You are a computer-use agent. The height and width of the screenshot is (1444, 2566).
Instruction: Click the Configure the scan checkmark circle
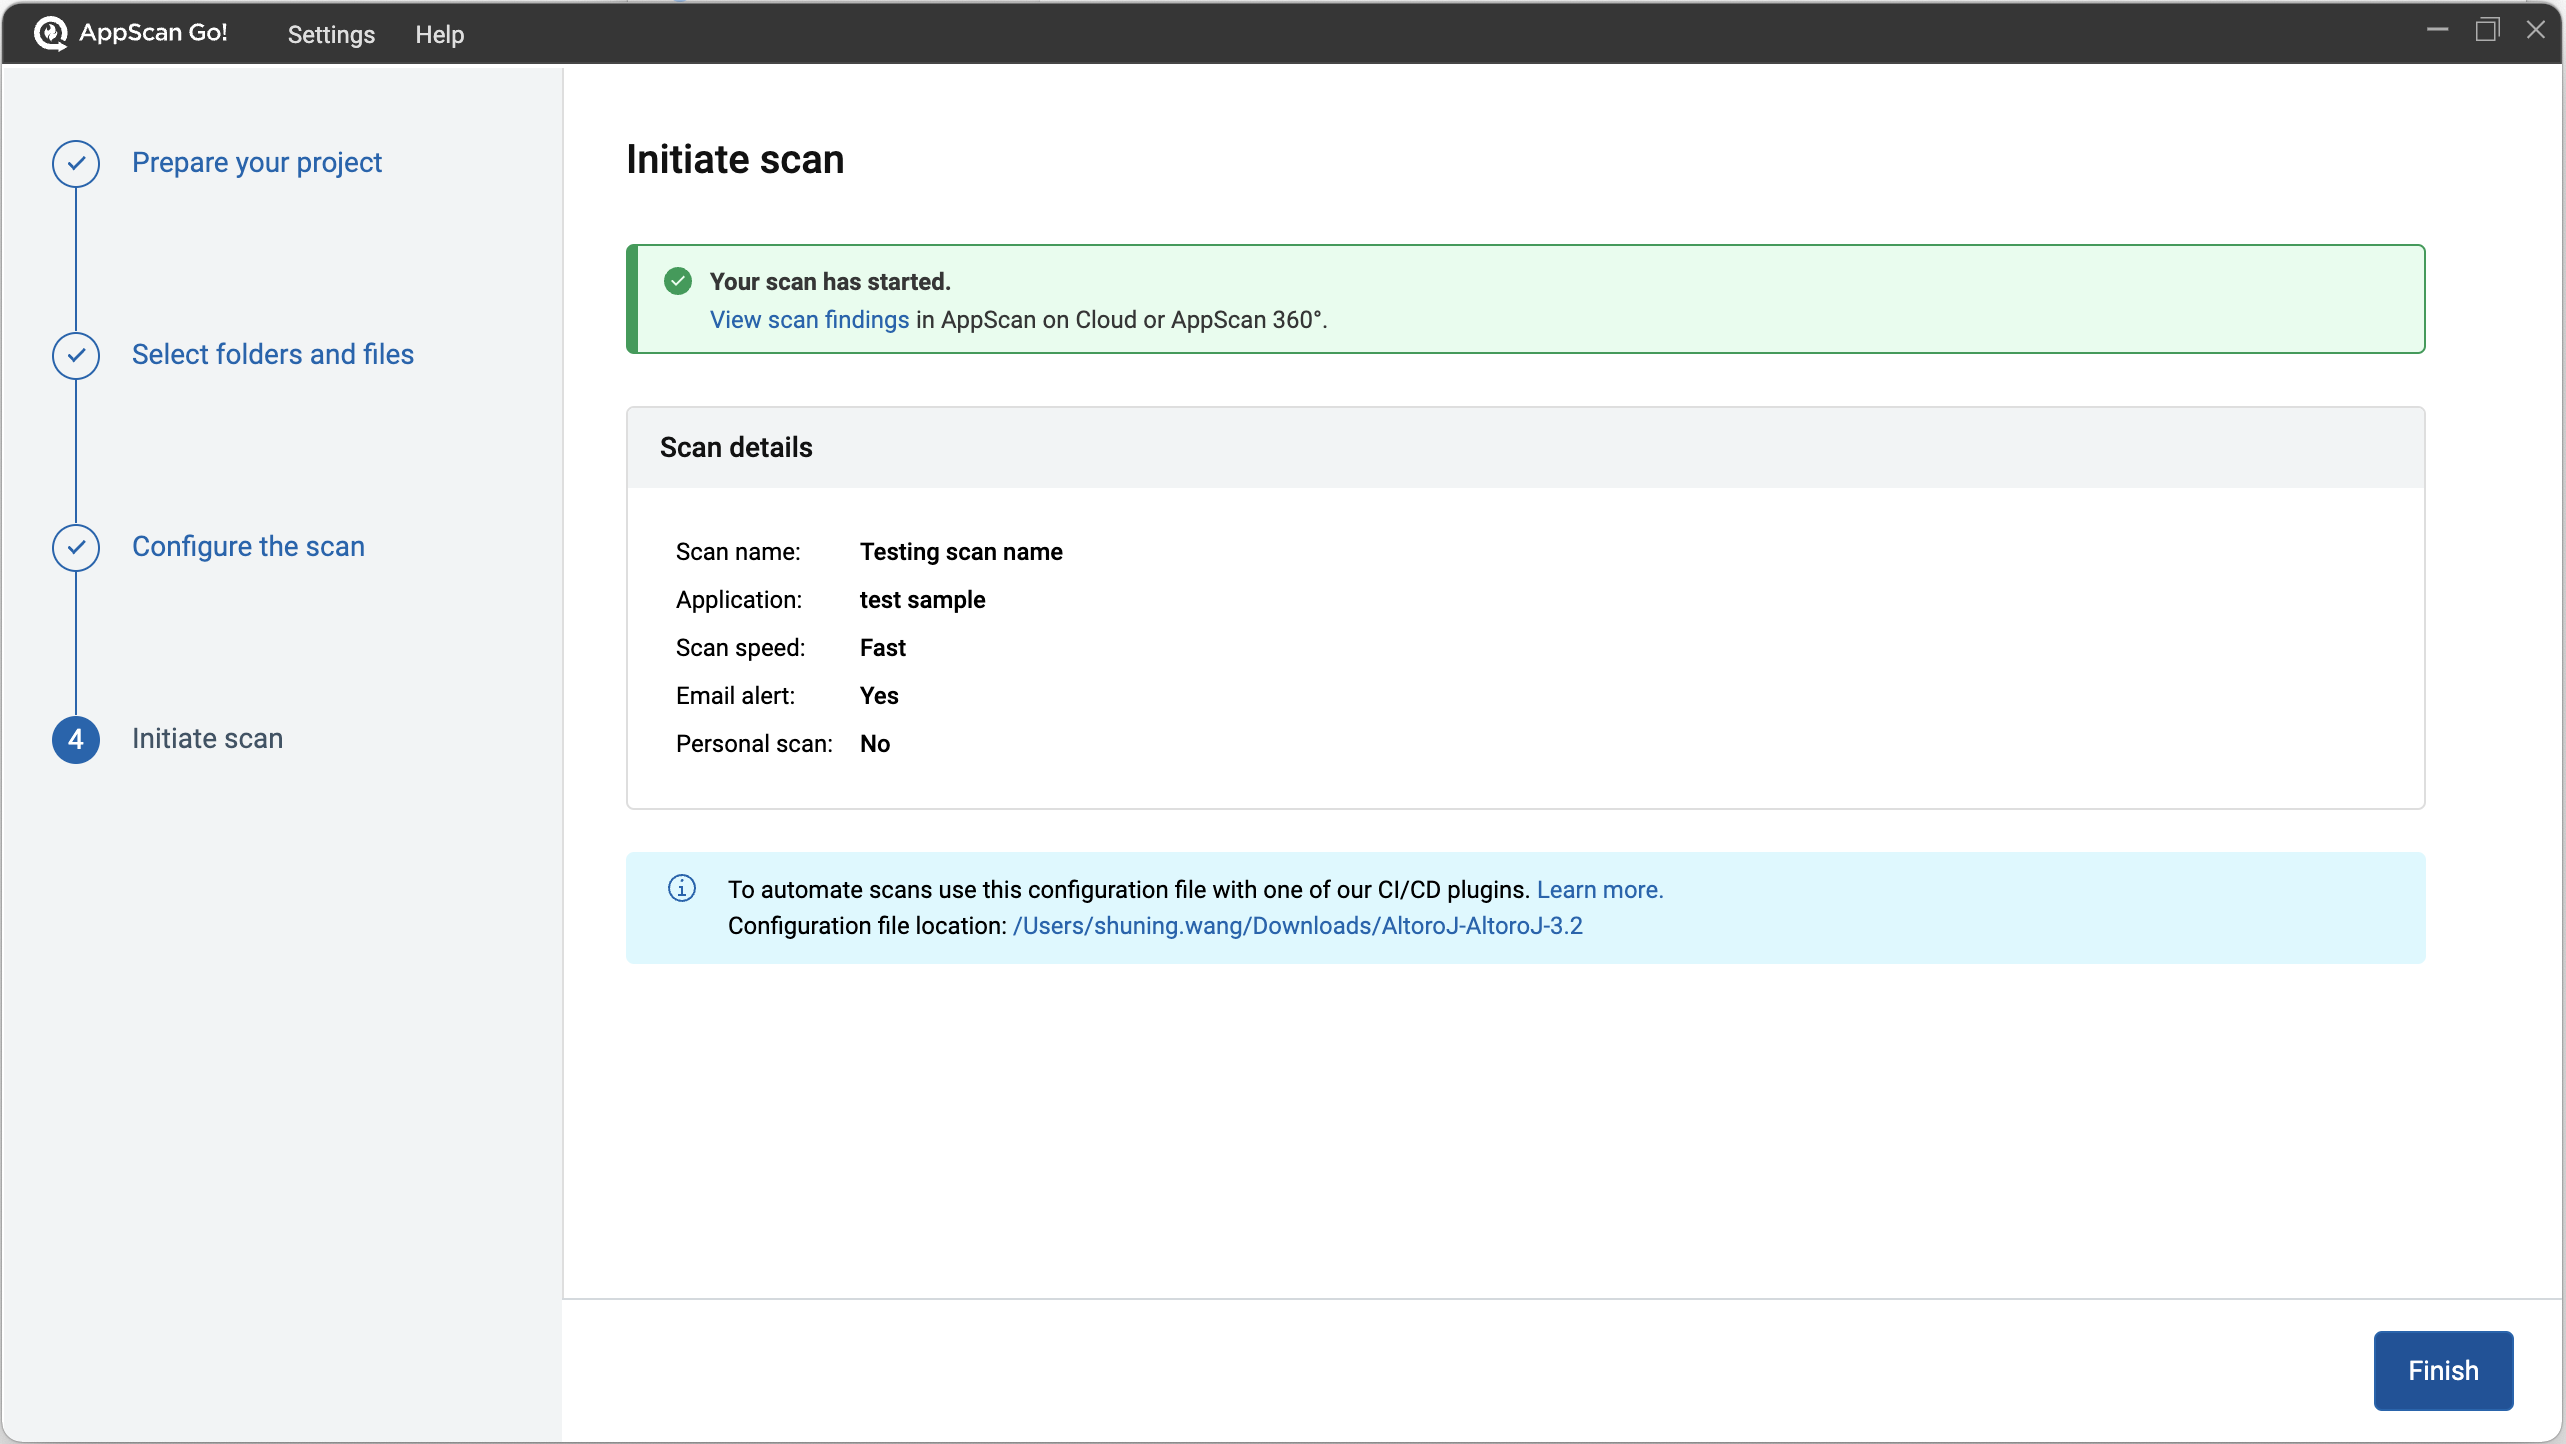76,547
